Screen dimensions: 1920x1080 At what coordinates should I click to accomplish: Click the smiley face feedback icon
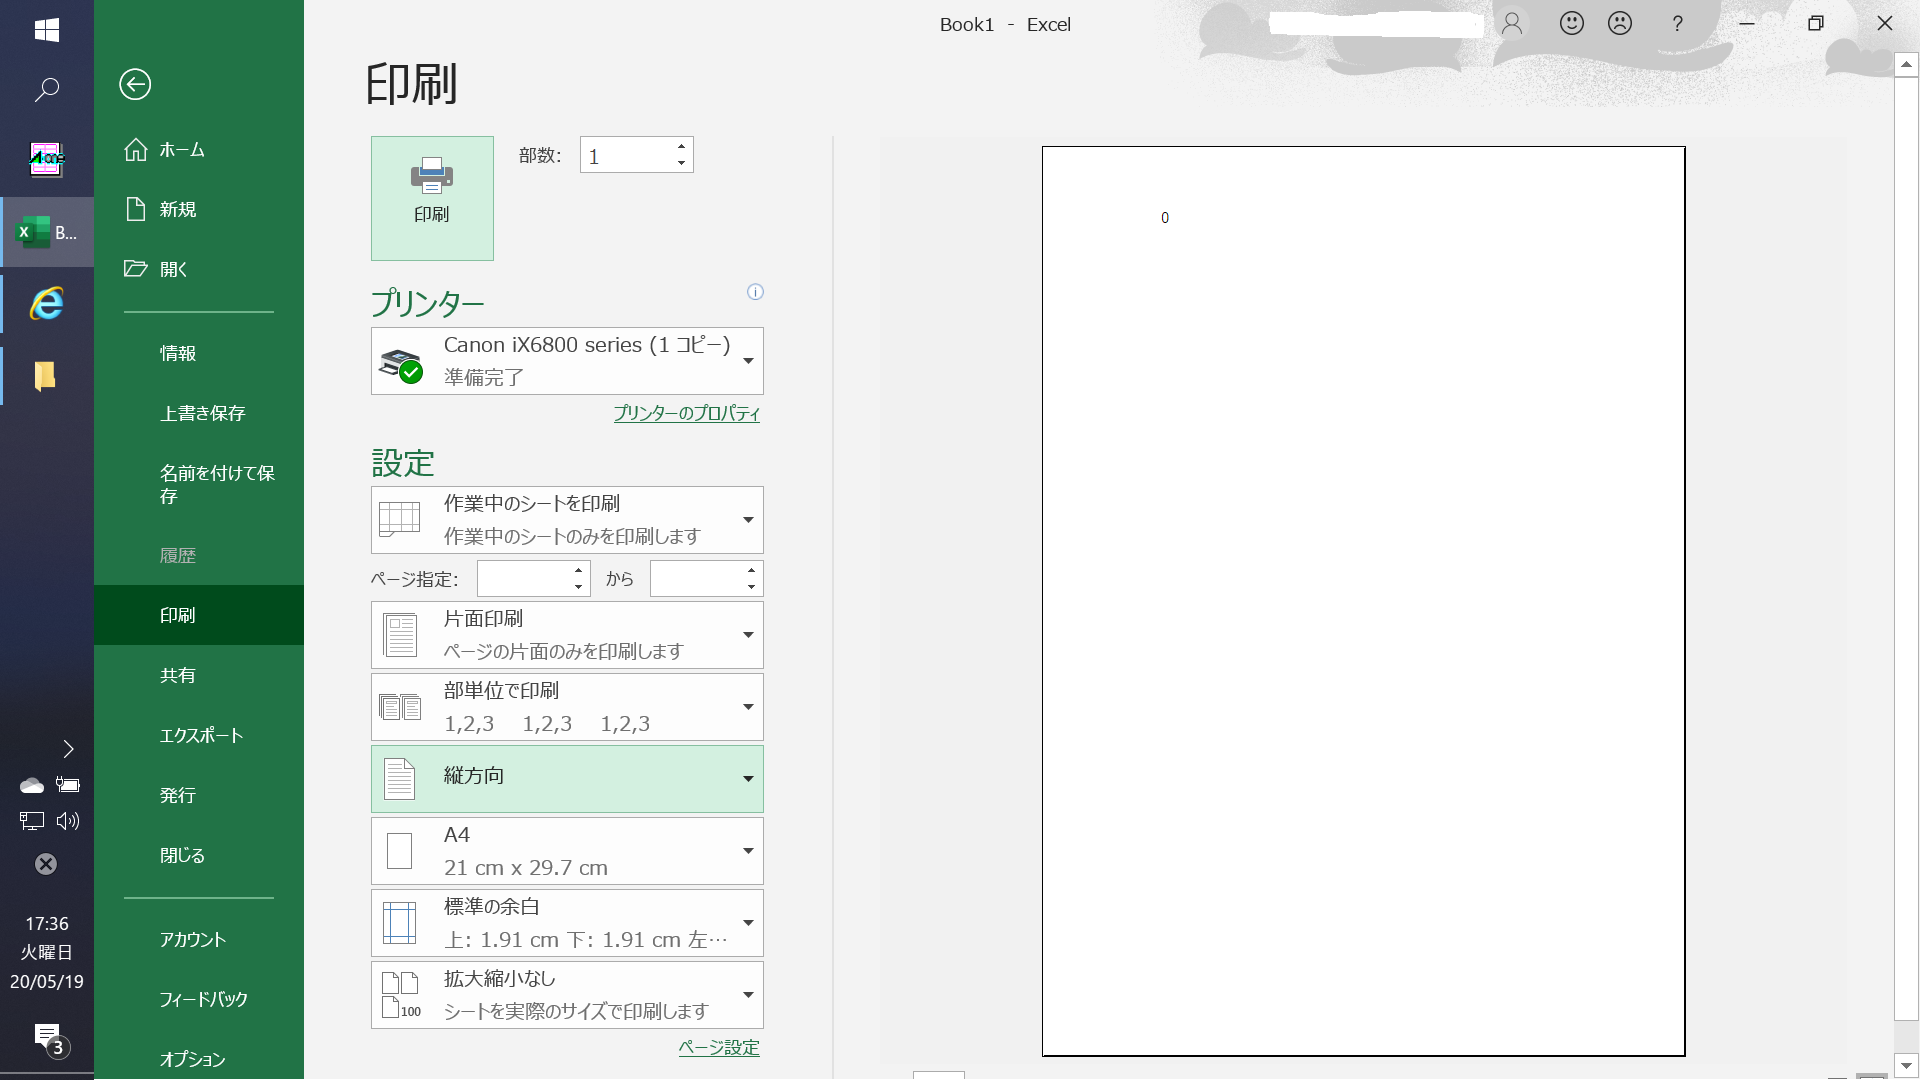1572,23
